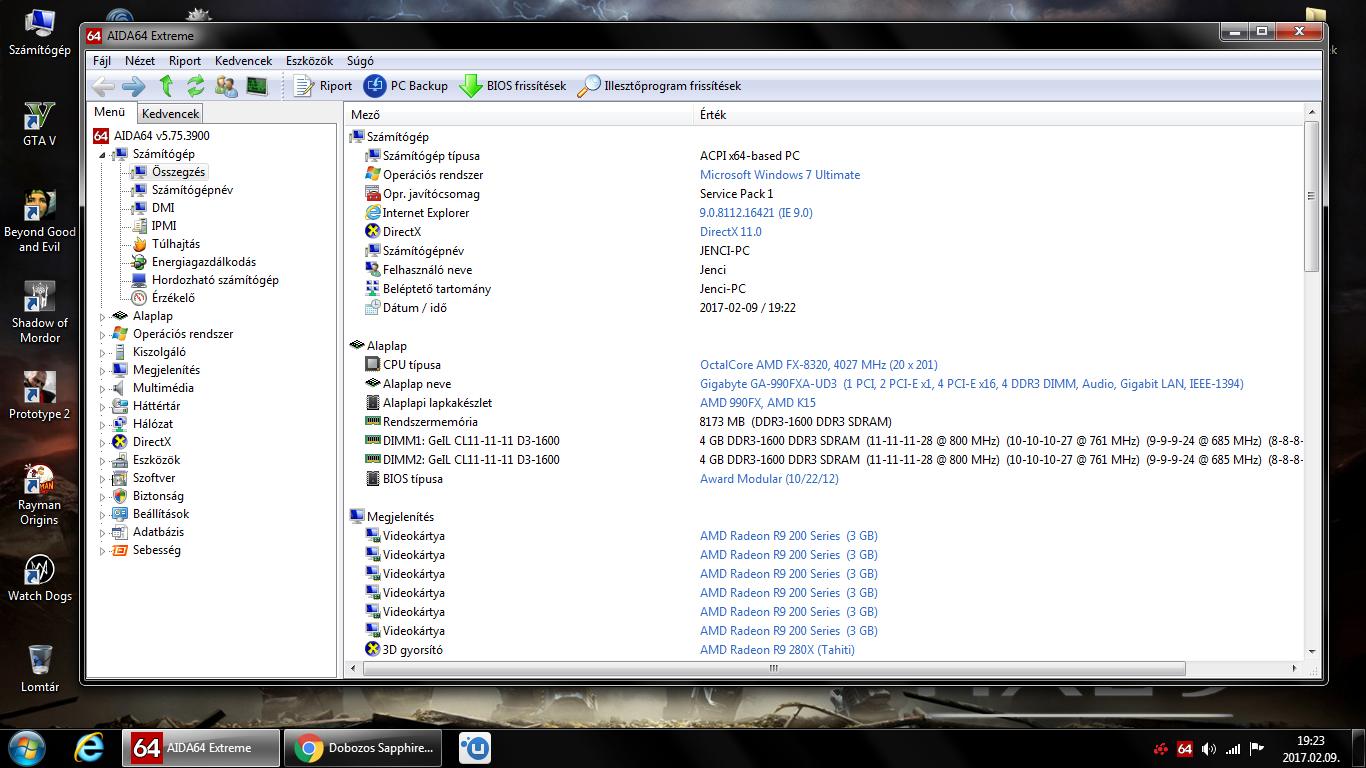Select IPMI in the tree
This screenshot has height=768, width=1366.
[x=164, y=226]
